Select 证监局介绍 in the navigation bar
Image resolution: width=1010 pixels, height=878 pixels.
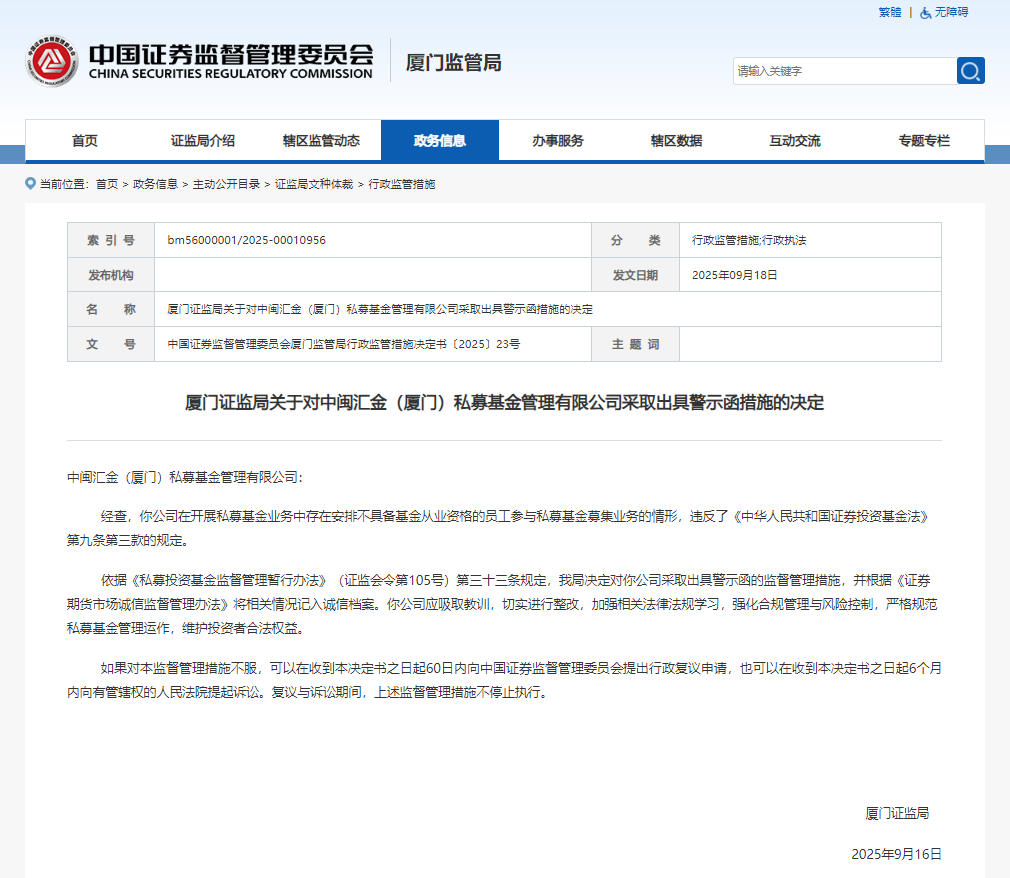[x=202, y=141]
